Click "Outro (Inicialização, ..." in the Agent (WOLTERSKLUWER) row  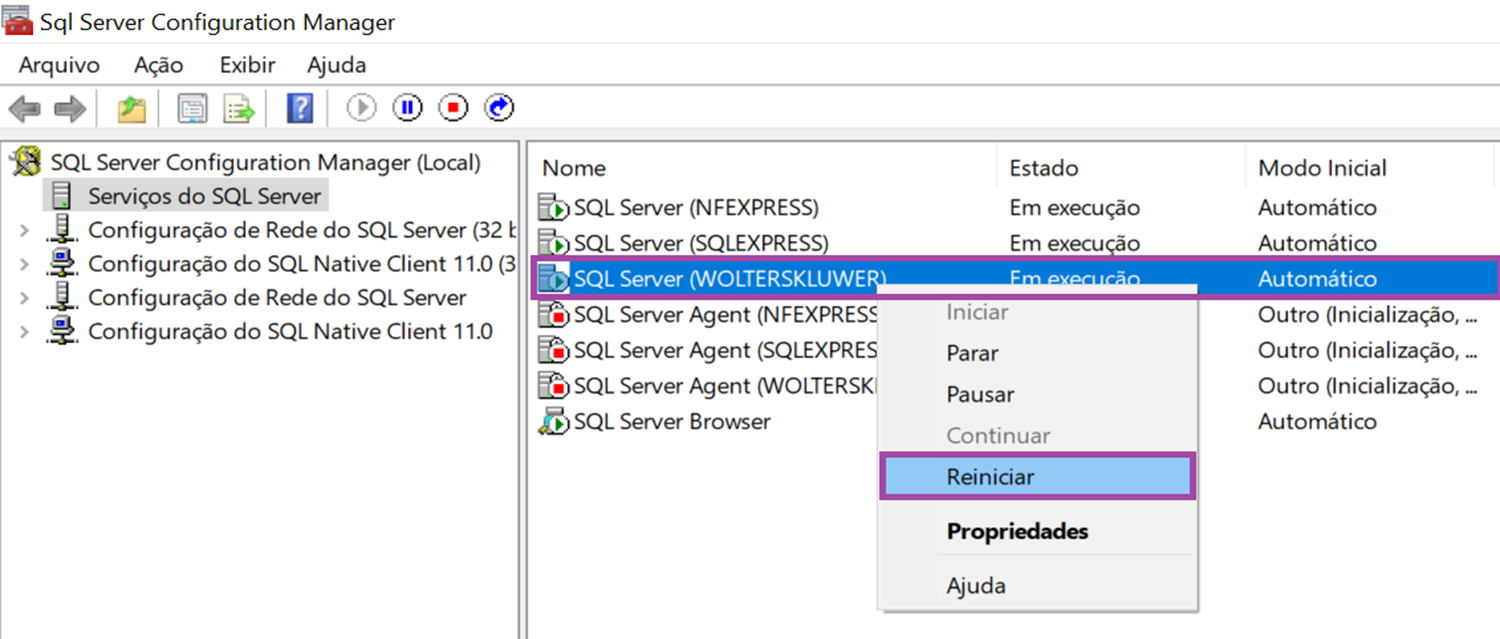pos(1368,386)
